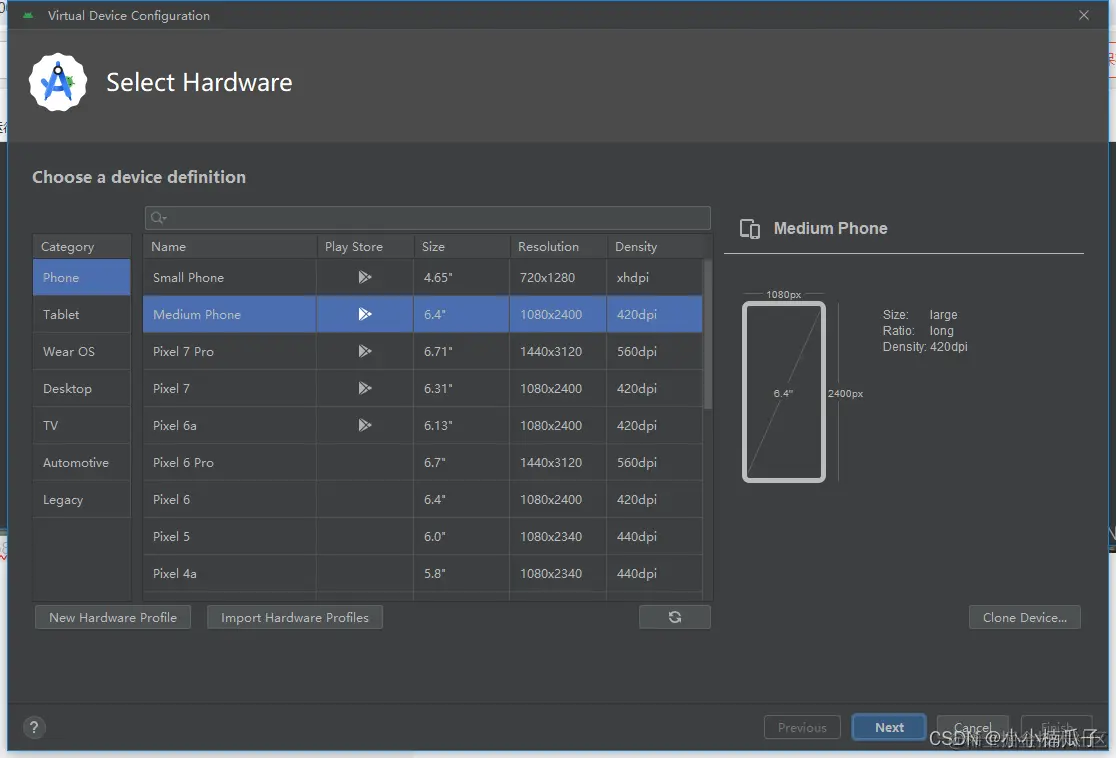Click the Previous button
This screenshot has height=758, width=1116.
point(802,727)
